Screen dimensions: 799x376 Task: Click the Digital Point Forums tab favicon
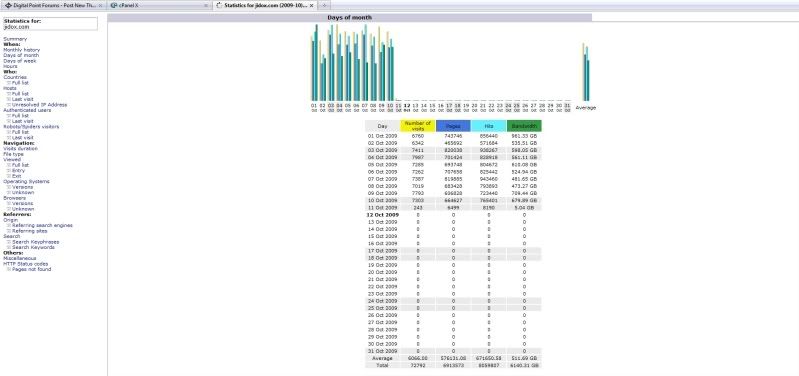8,5
